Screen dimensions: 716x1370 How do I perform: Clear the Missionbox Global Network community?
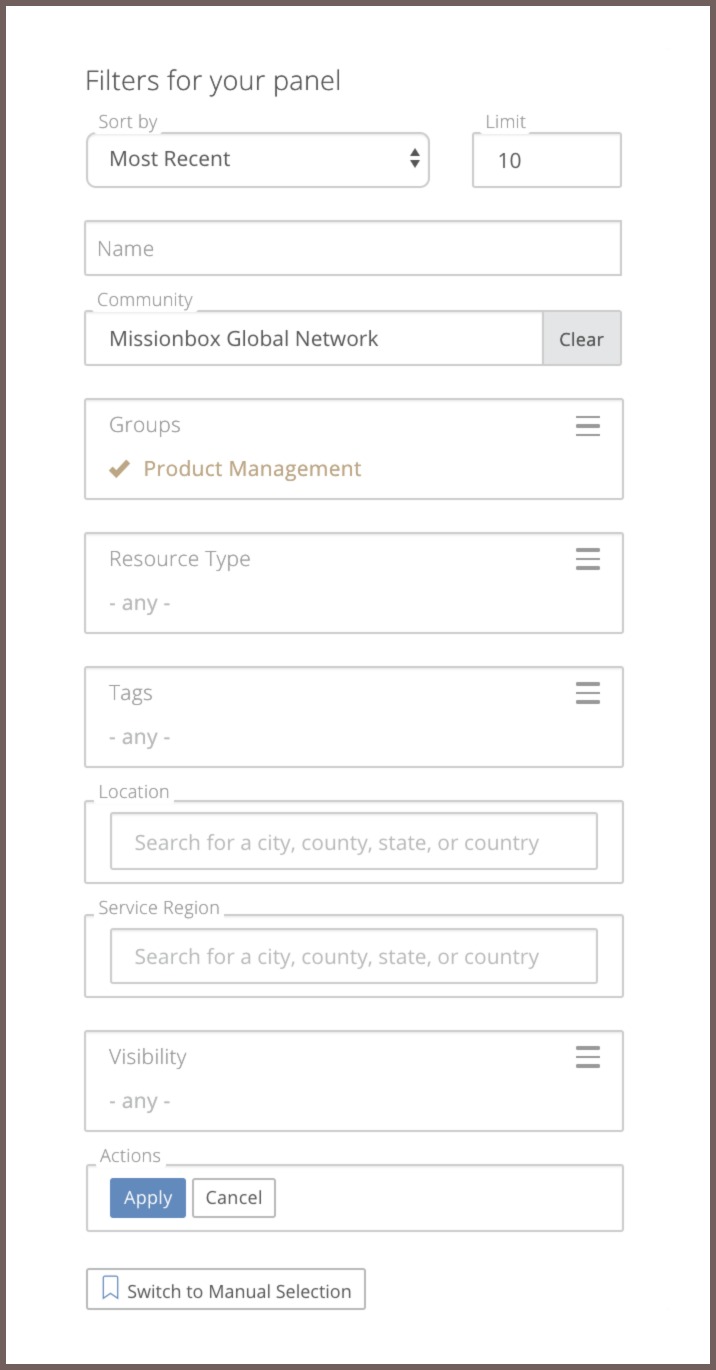point(581,339)
